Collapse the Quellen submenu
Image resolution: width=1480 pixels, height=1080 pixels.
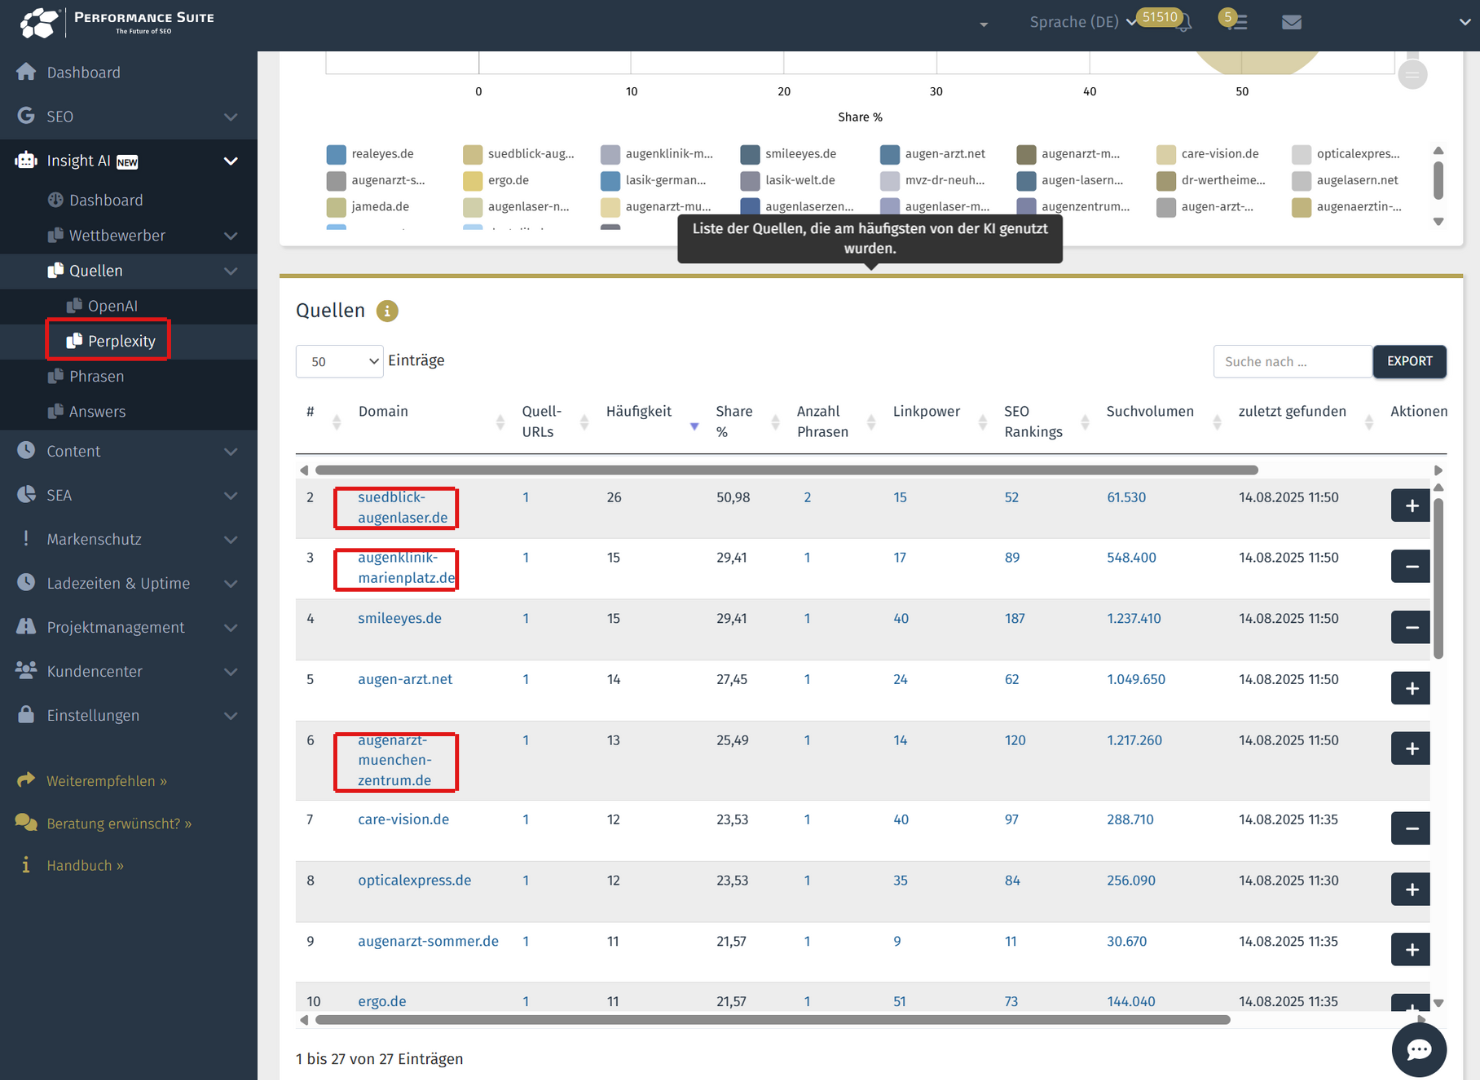coord(231,271)
